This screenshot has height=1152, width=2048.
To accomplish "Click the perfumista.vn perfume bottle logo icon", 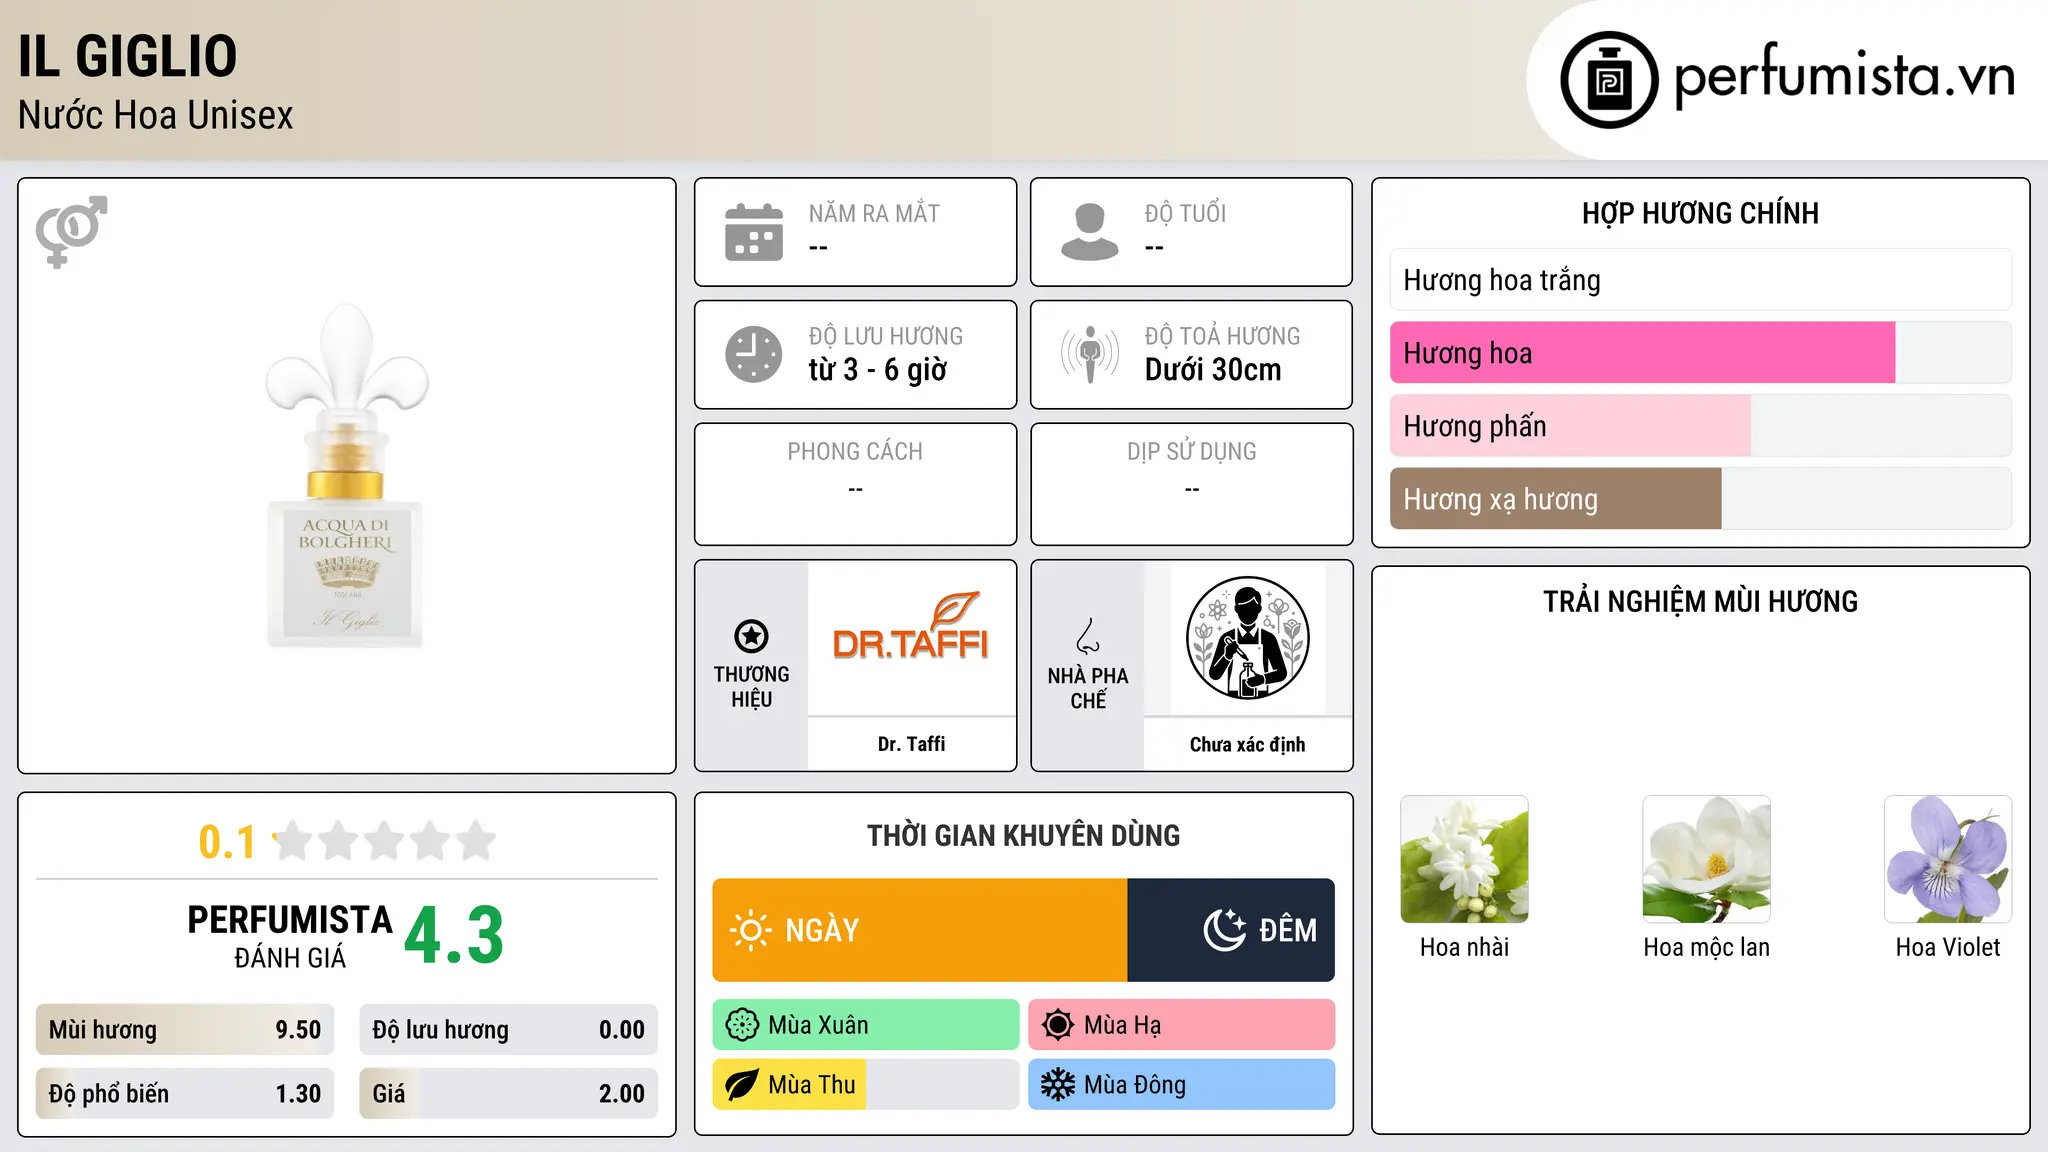I will tap(1609, 80).
